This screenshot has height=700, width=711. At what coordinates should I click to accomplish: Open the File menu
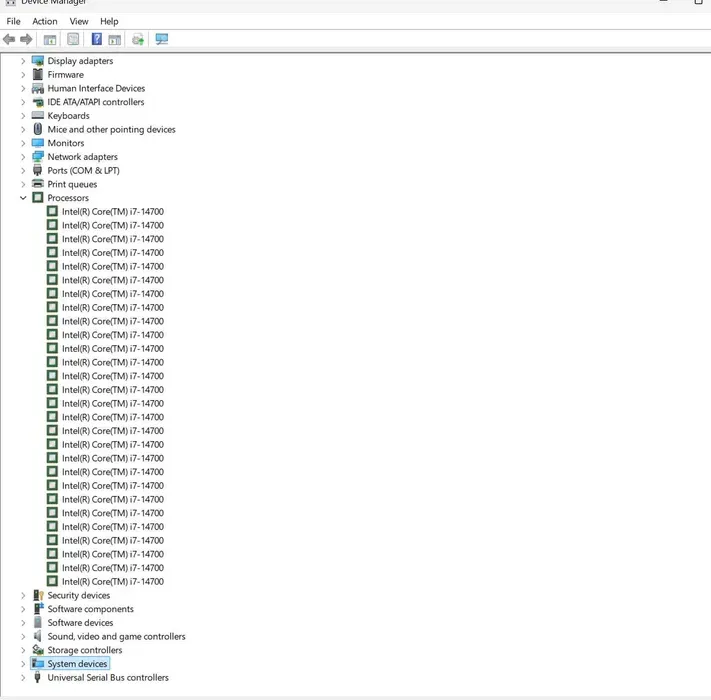point(13,21)
